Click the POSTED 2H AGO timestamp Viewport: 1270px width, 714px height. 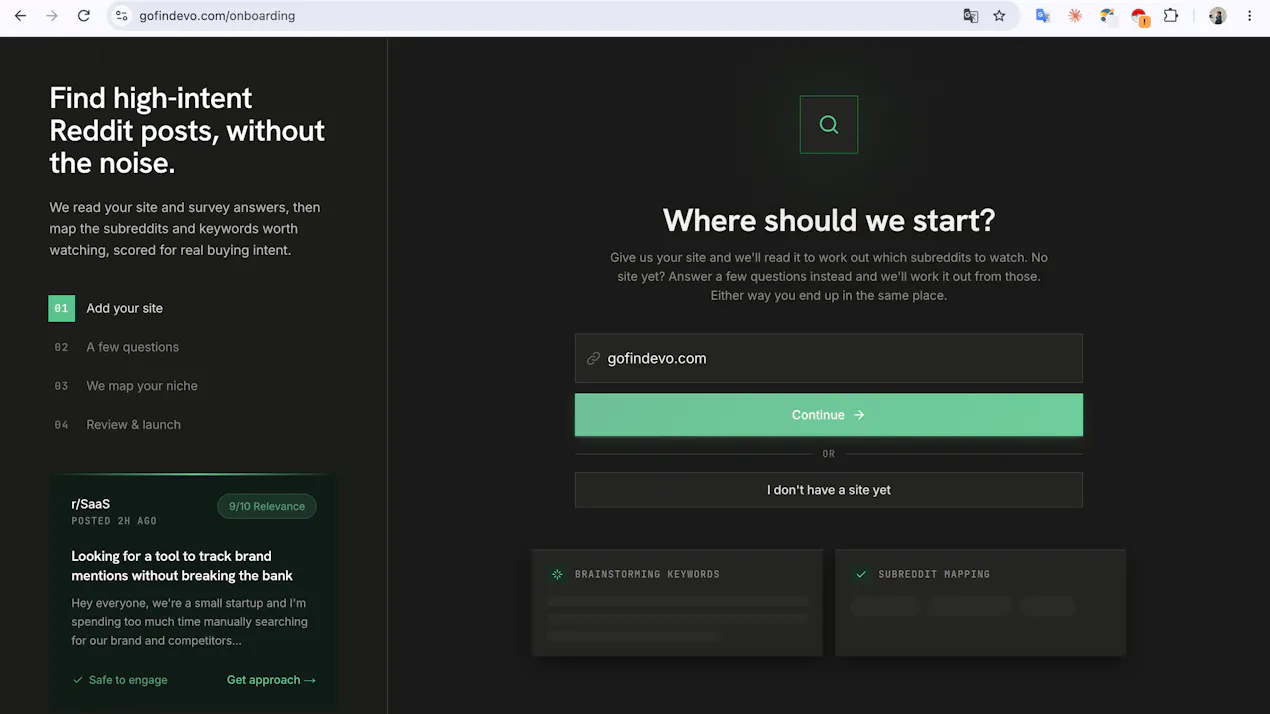tap(114, 521)
